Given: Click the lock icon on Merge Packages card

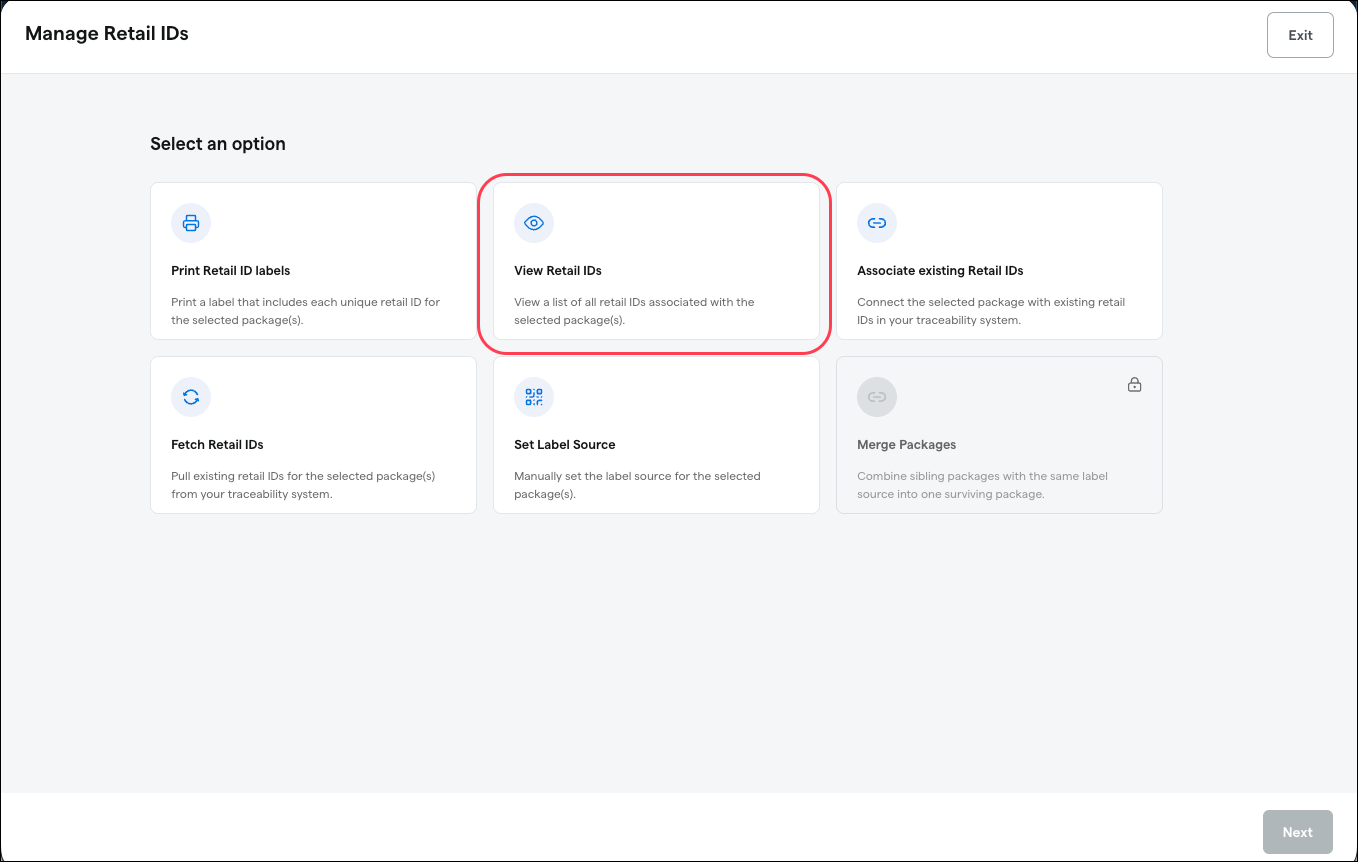Looking at the screenshot, I should [x=1135, y=385].
